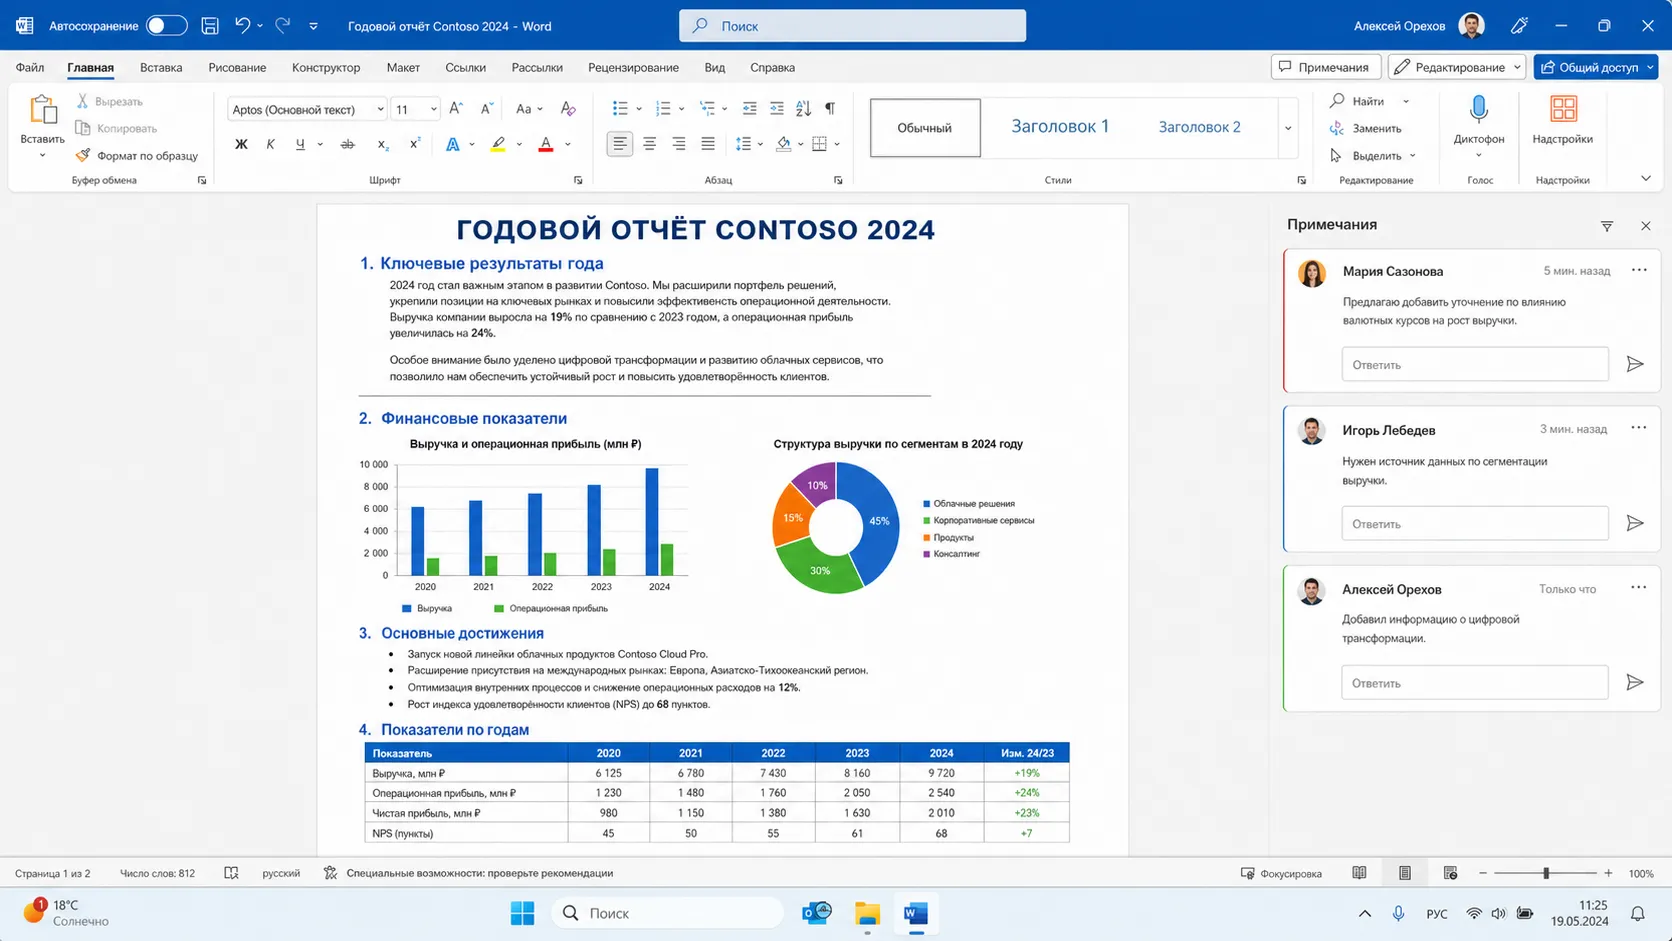Toggle paragraph marks display
The width and height of the screenshot is (1672, 941).
[x=830, y=108]
